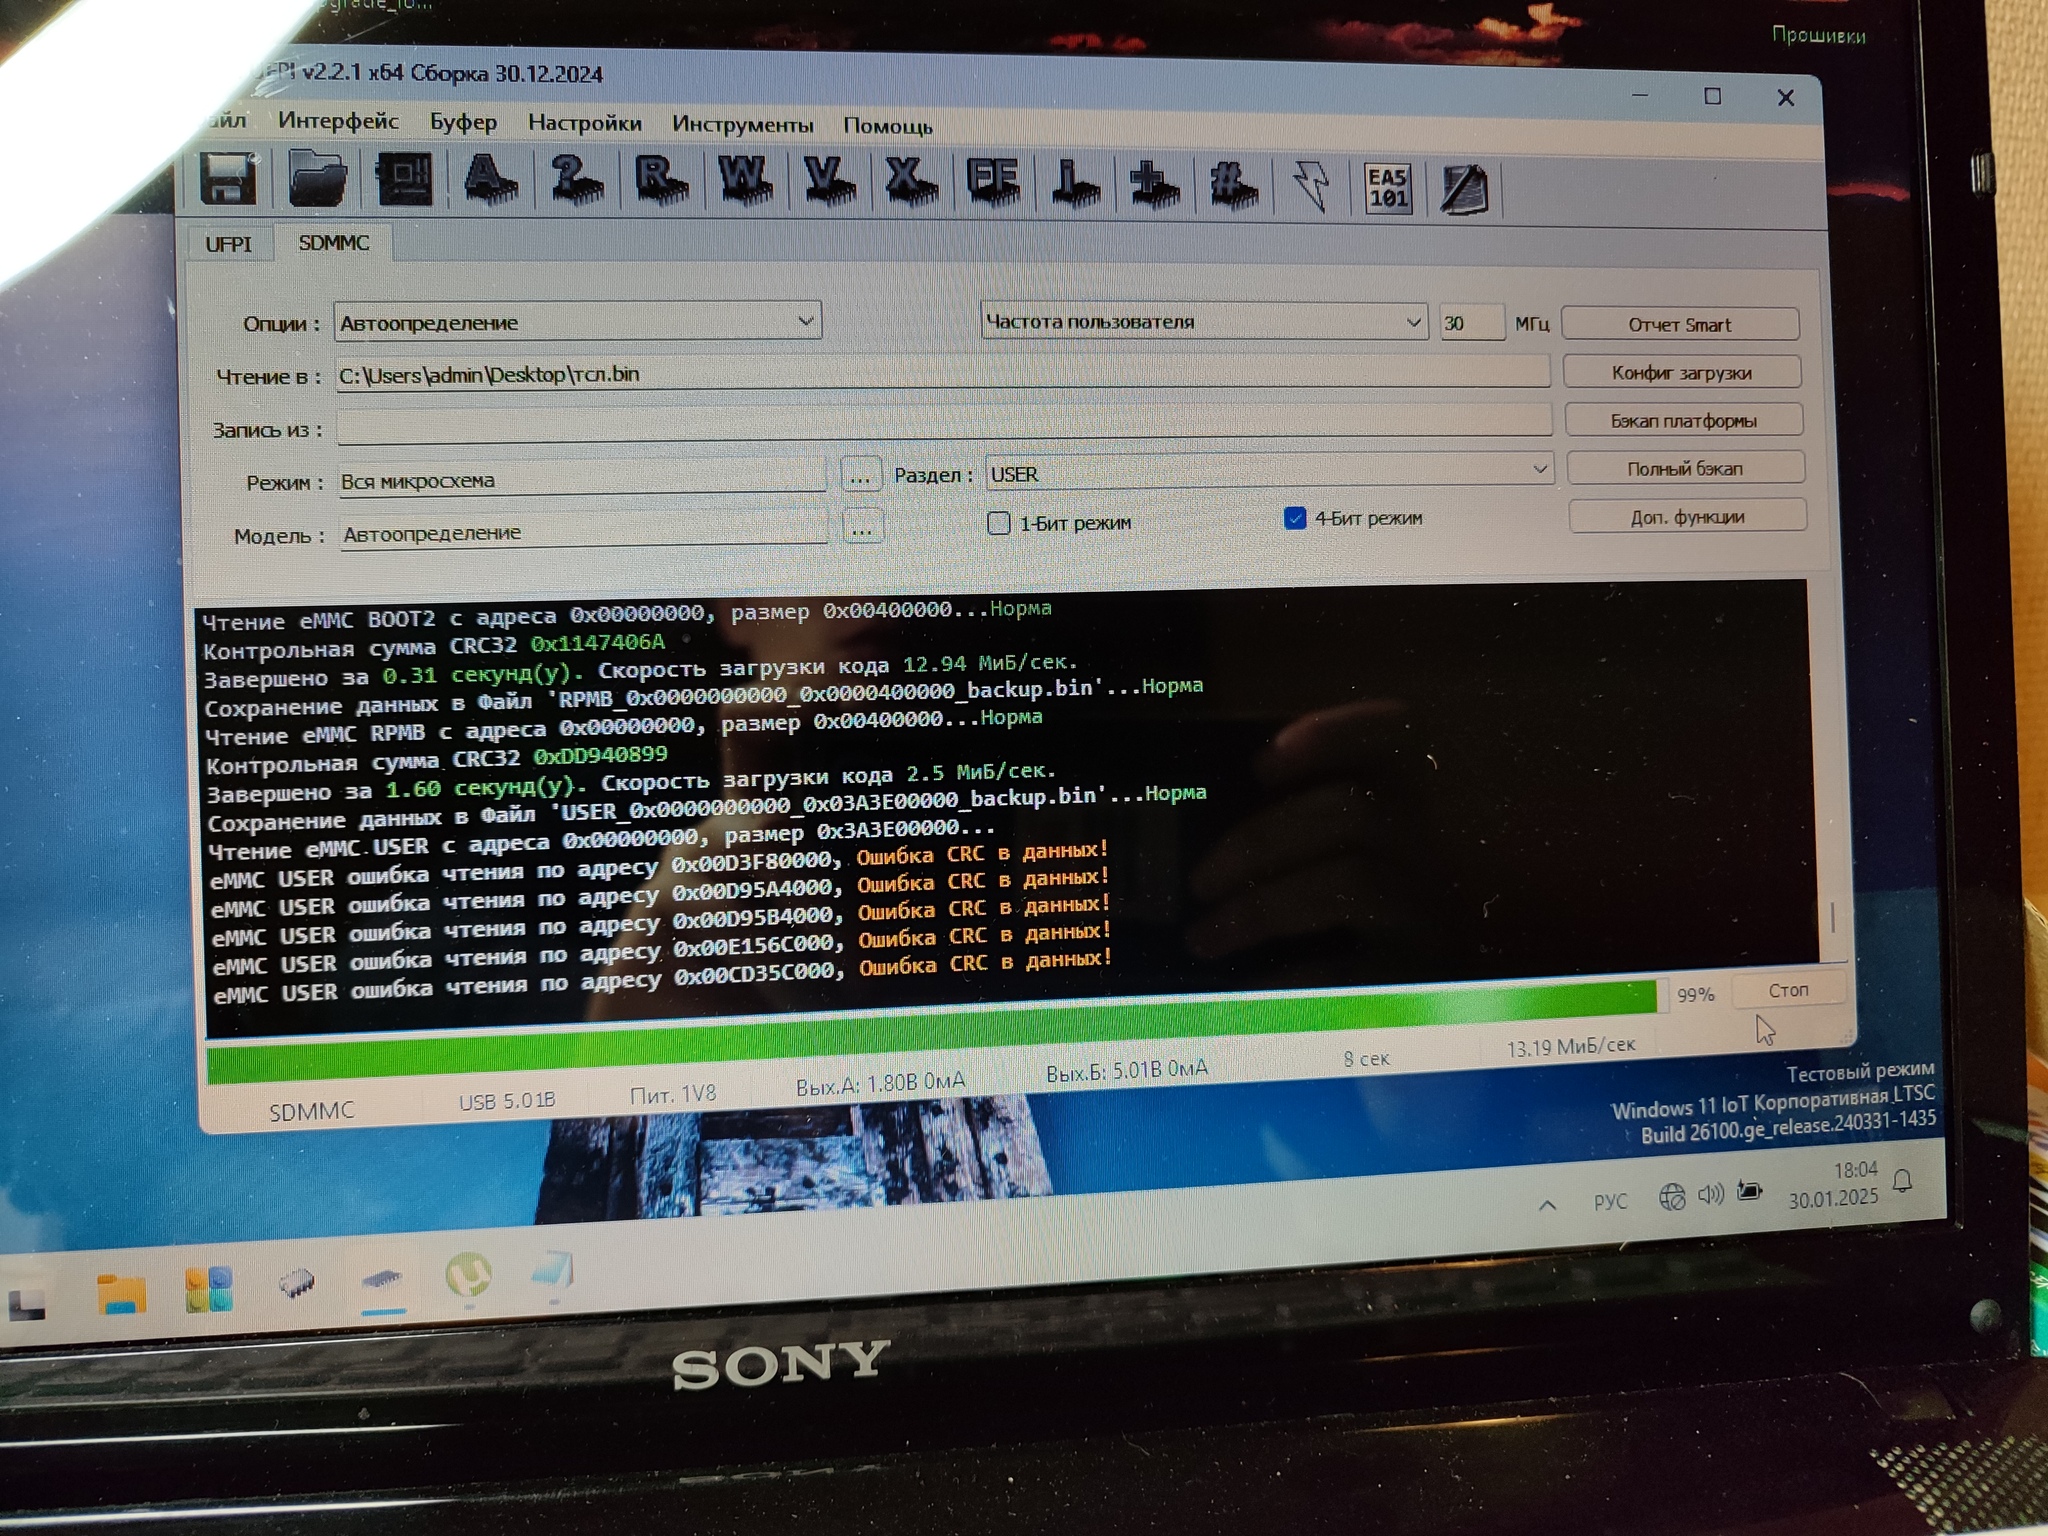Click the chip icon labeled FF

[992, 182]
